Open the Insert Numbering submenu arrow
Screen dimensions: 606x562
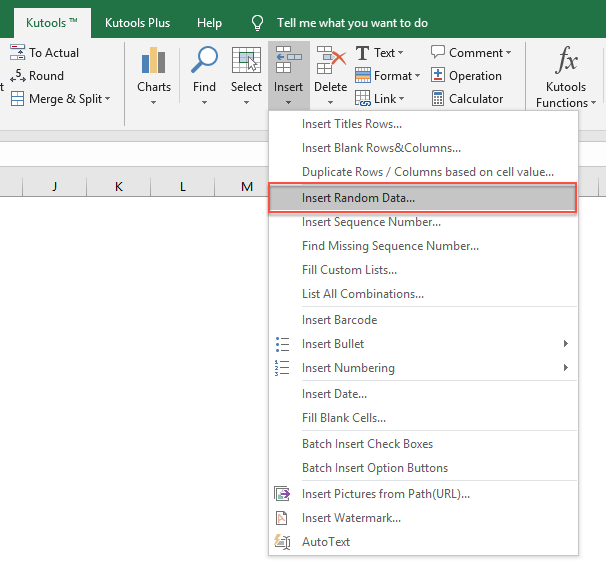(x=566, y=368)
